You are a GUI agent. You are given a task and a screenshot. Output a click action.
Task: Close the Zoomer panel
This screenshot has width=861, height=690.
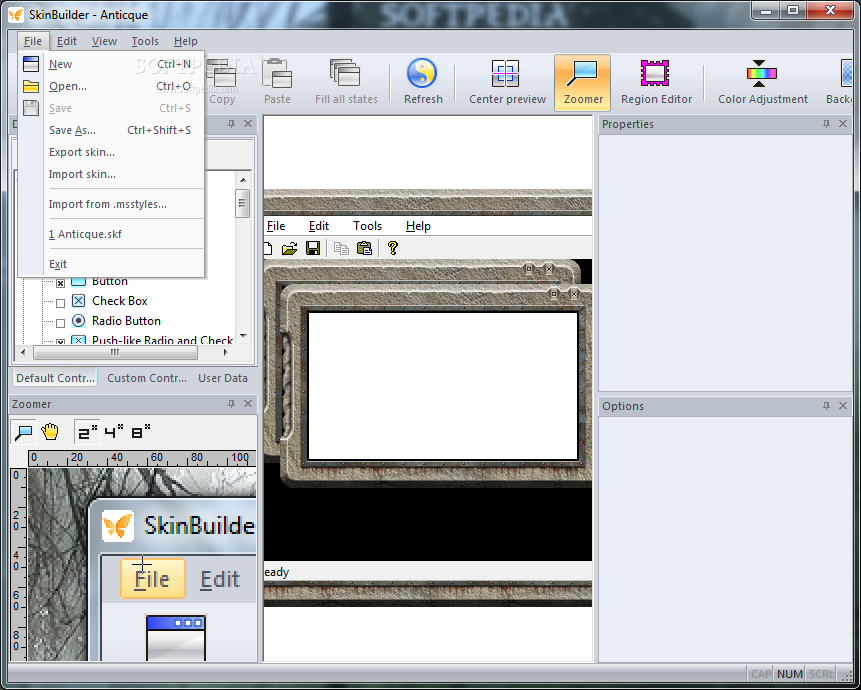click(x=248, y=403)
